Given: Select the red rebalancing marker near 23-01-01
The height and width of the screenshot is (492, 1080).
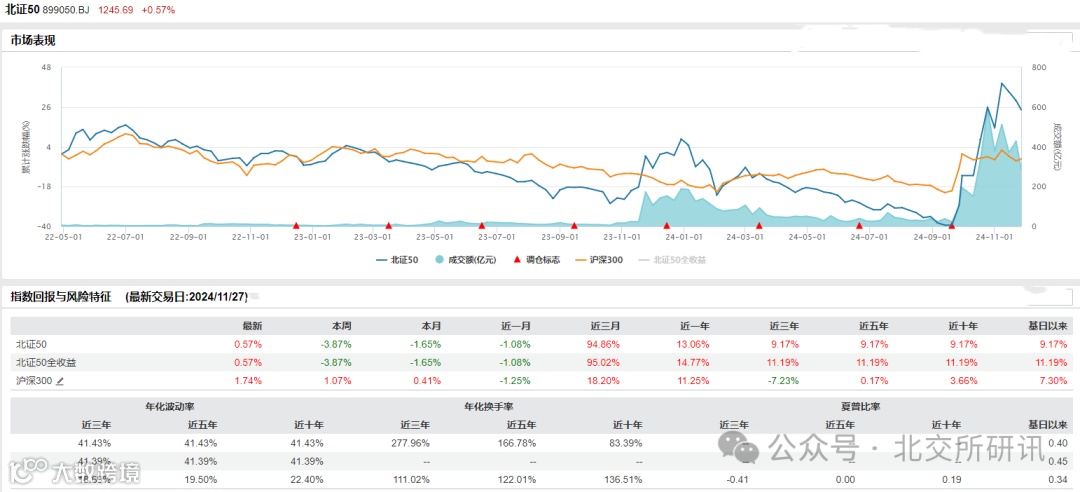Looking at the screenshot, I should tap(296, 225).
